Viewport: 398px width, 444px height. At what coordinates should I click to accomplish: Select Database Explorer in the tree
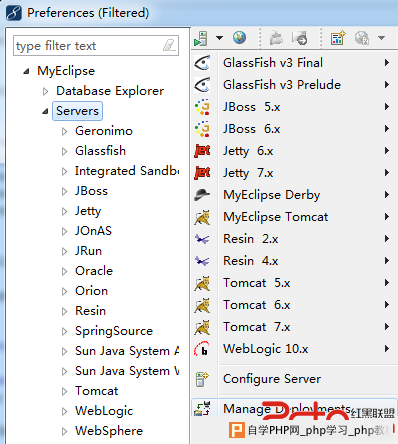point(110,91)
